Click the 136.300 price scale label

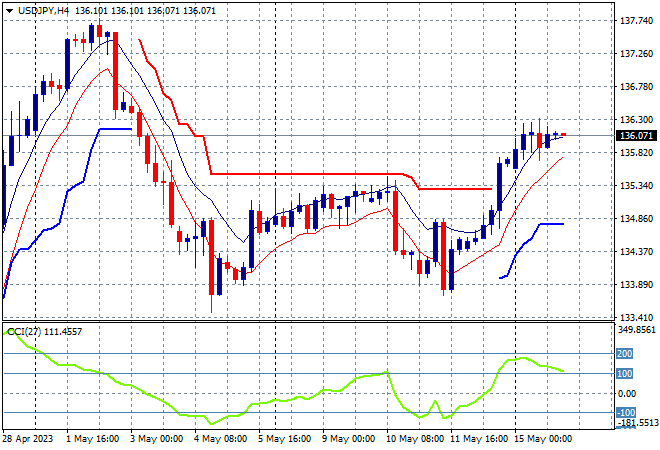(636, 120)
